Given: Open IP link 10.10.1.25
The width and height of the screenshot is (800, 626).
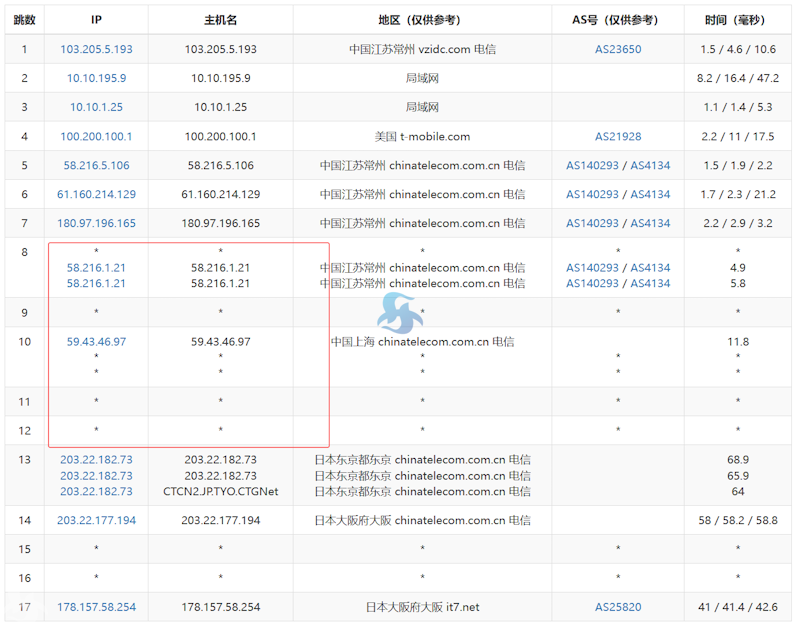Looking at the screenshot, I should (x=96, y=107).
